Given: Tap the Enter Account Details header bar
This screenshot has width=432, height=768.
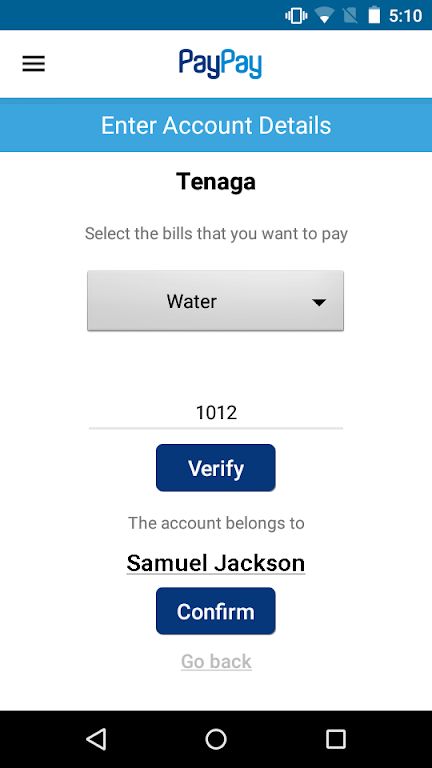Looking at the screenshot, I should (216, 125).
